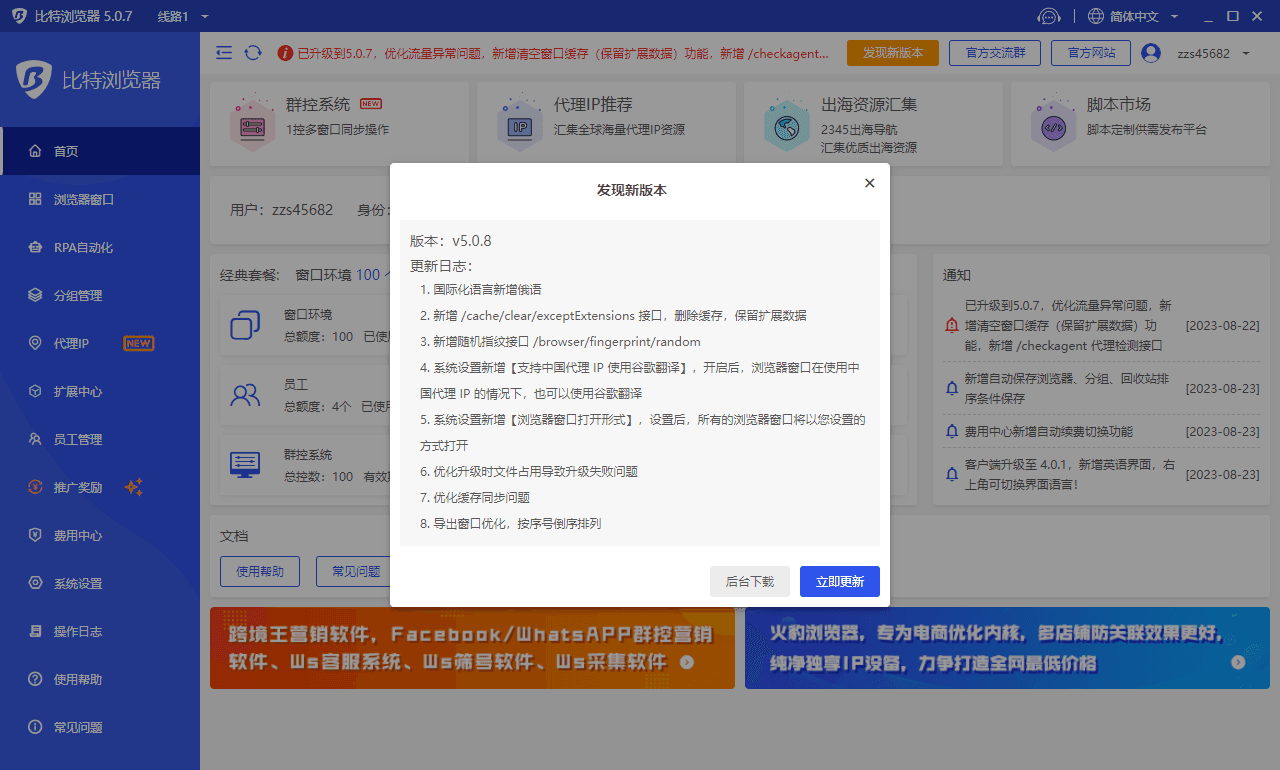Click the orange 发现新版本 button
The width and height of the screenshot is (1280, 770).
pyautogui.click(x=892, y=53)
